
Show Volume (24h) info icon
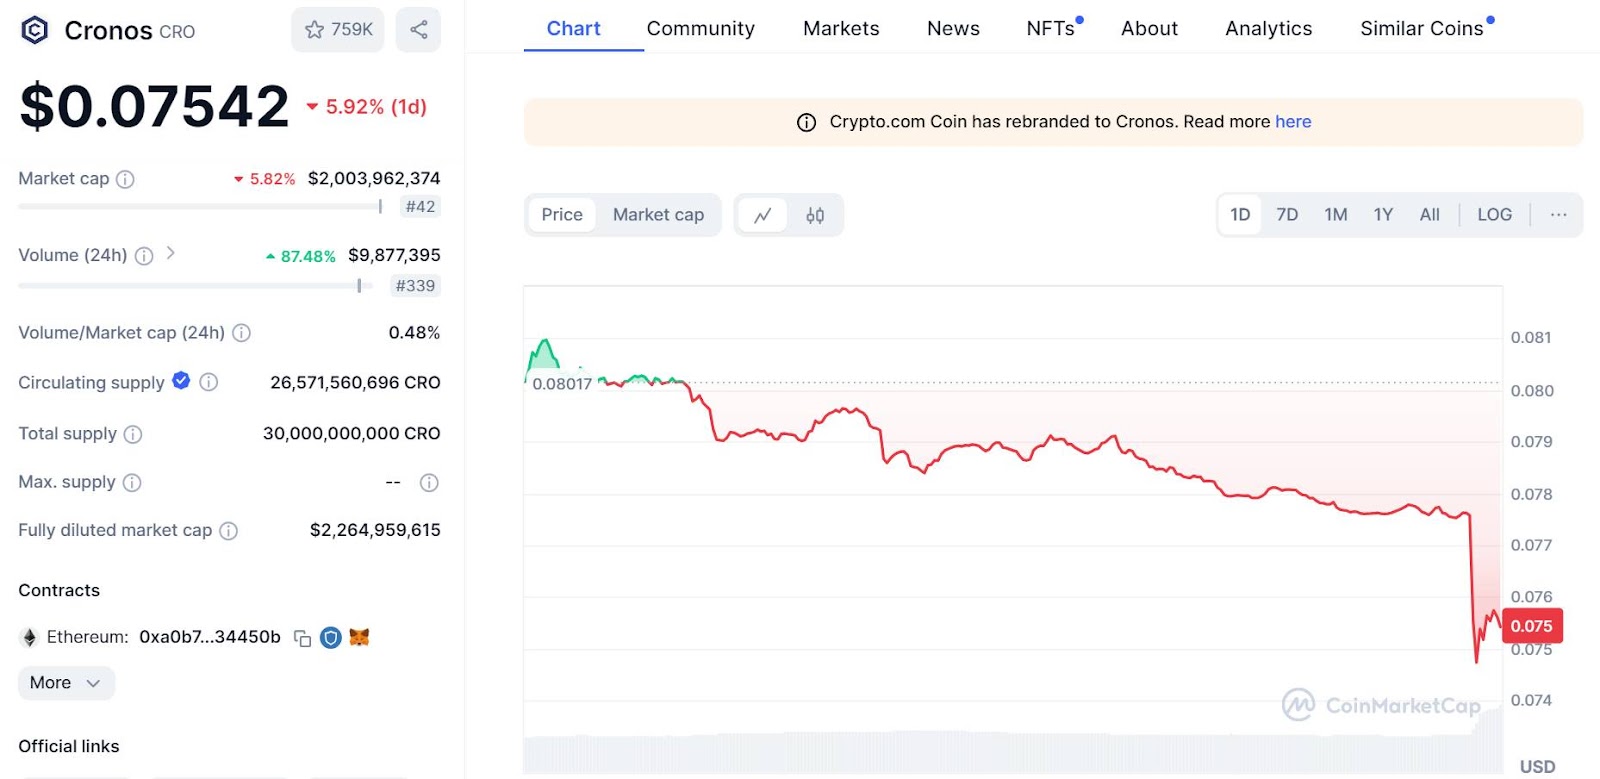tap(144, 256)
